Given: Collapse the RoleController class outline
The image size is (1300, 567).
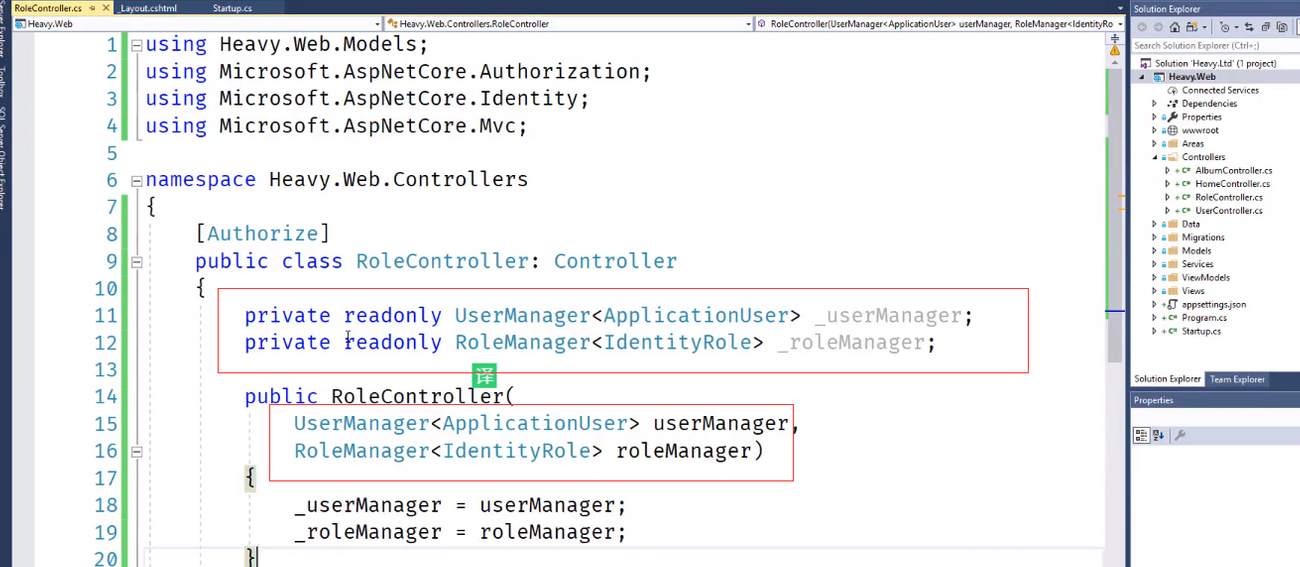Looking at the screenshot, I should click(x=136, y=261).
